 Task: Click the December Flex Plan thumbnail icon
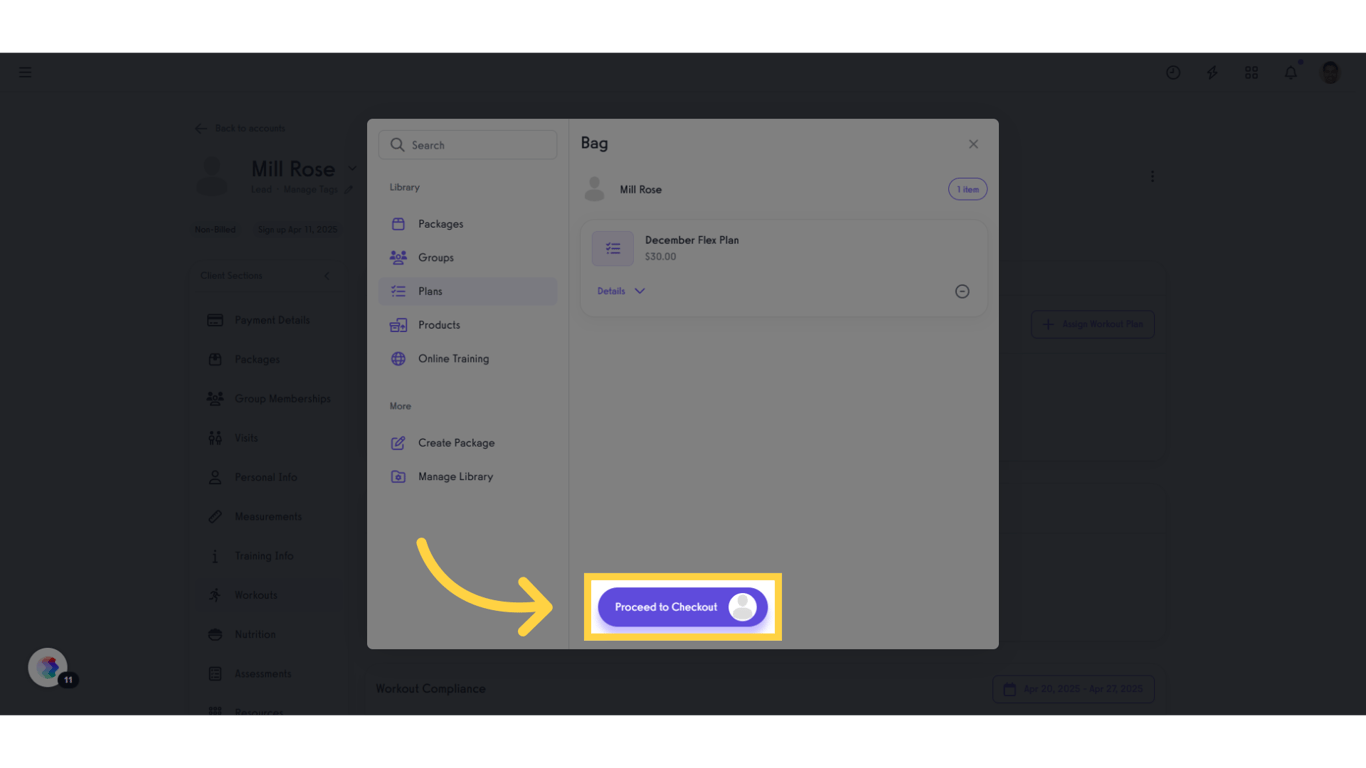(613, 248)
